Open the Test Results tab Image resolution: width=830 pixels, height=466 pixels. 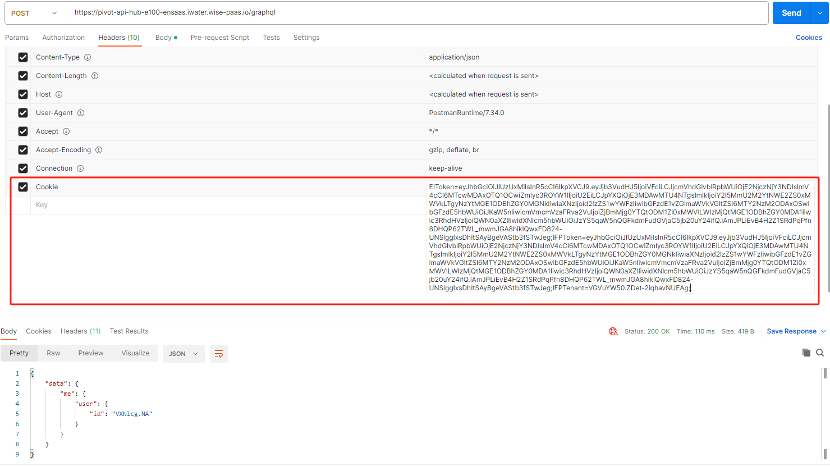point(129,331)
